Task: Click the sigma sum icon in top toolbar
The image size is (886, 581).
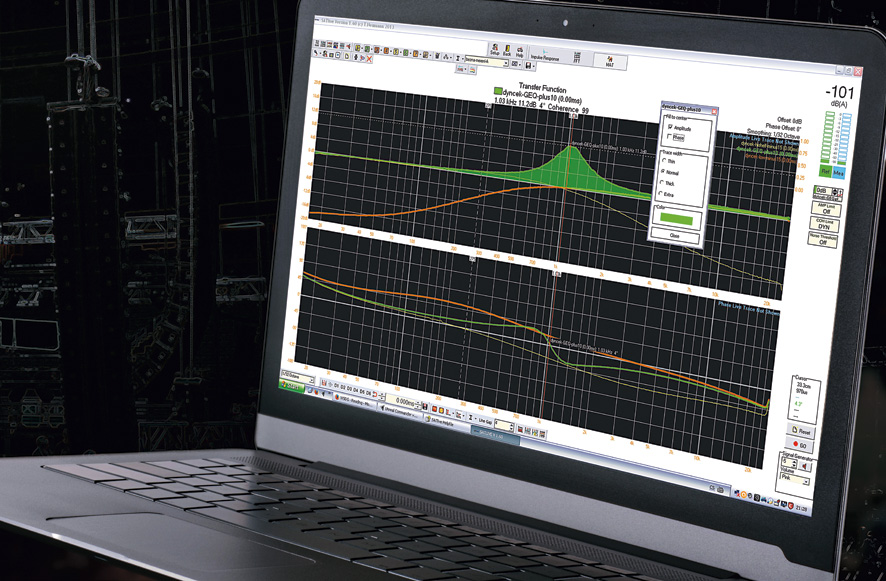Action: tap(458, 58)
